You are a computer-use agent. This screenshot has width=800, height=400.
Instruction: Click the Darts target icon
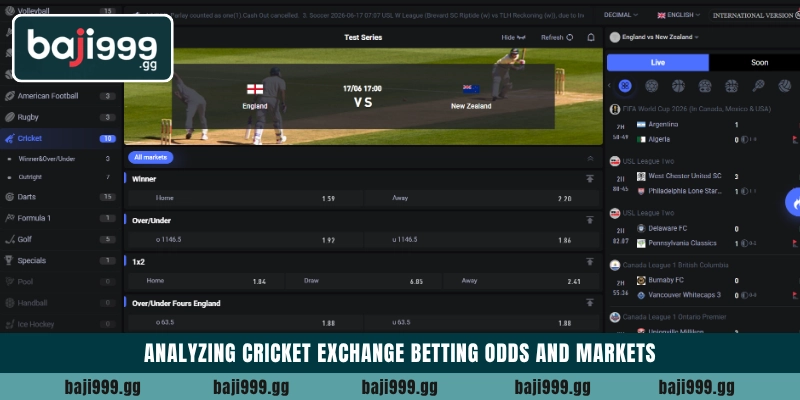coord(9,197)
